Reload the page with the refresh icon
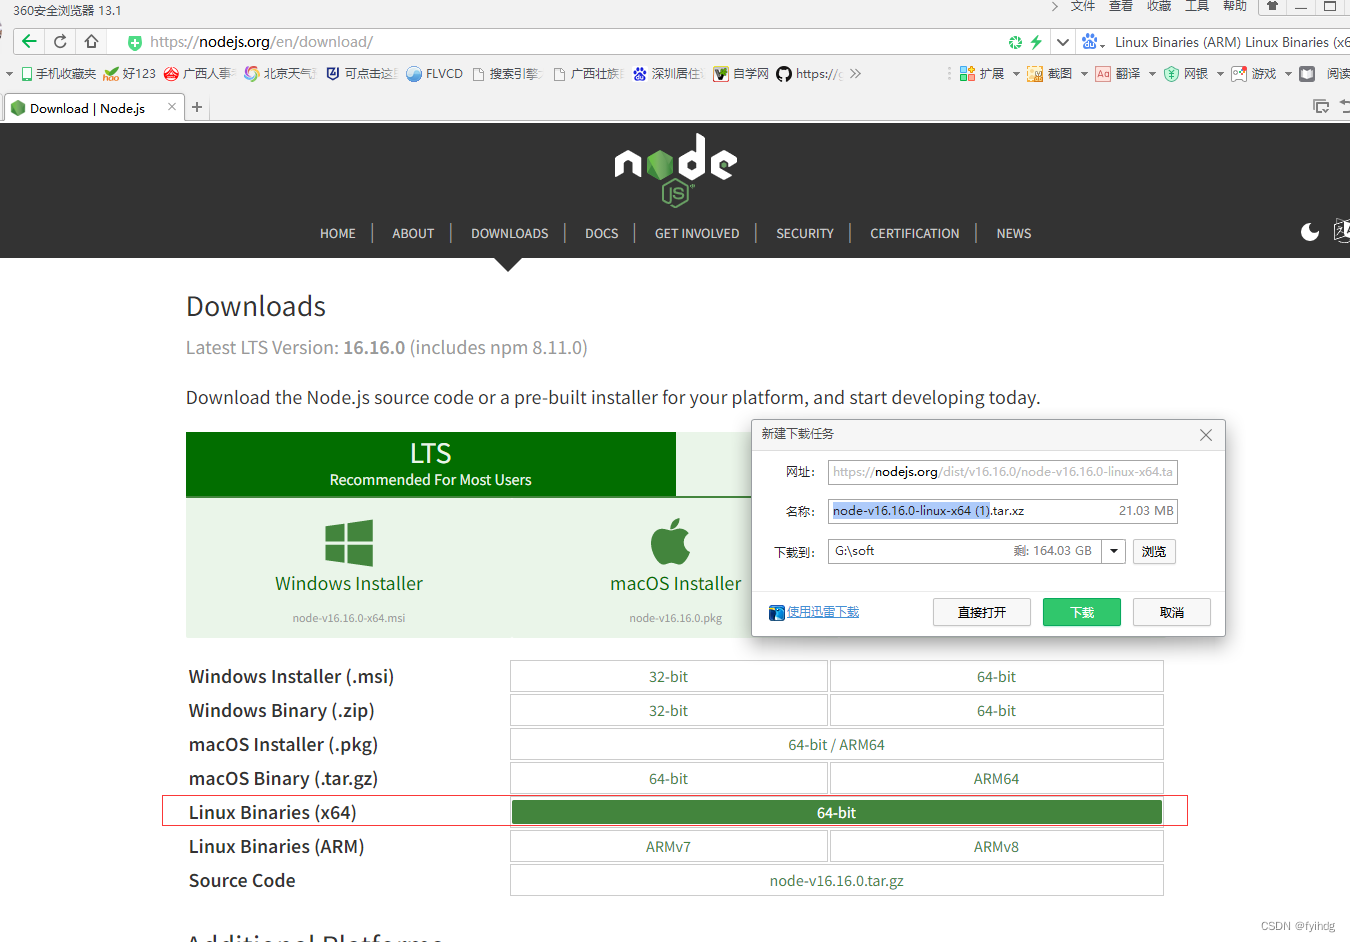The height and width of the screenshot is (942, 1350). (x=60, y=42)
